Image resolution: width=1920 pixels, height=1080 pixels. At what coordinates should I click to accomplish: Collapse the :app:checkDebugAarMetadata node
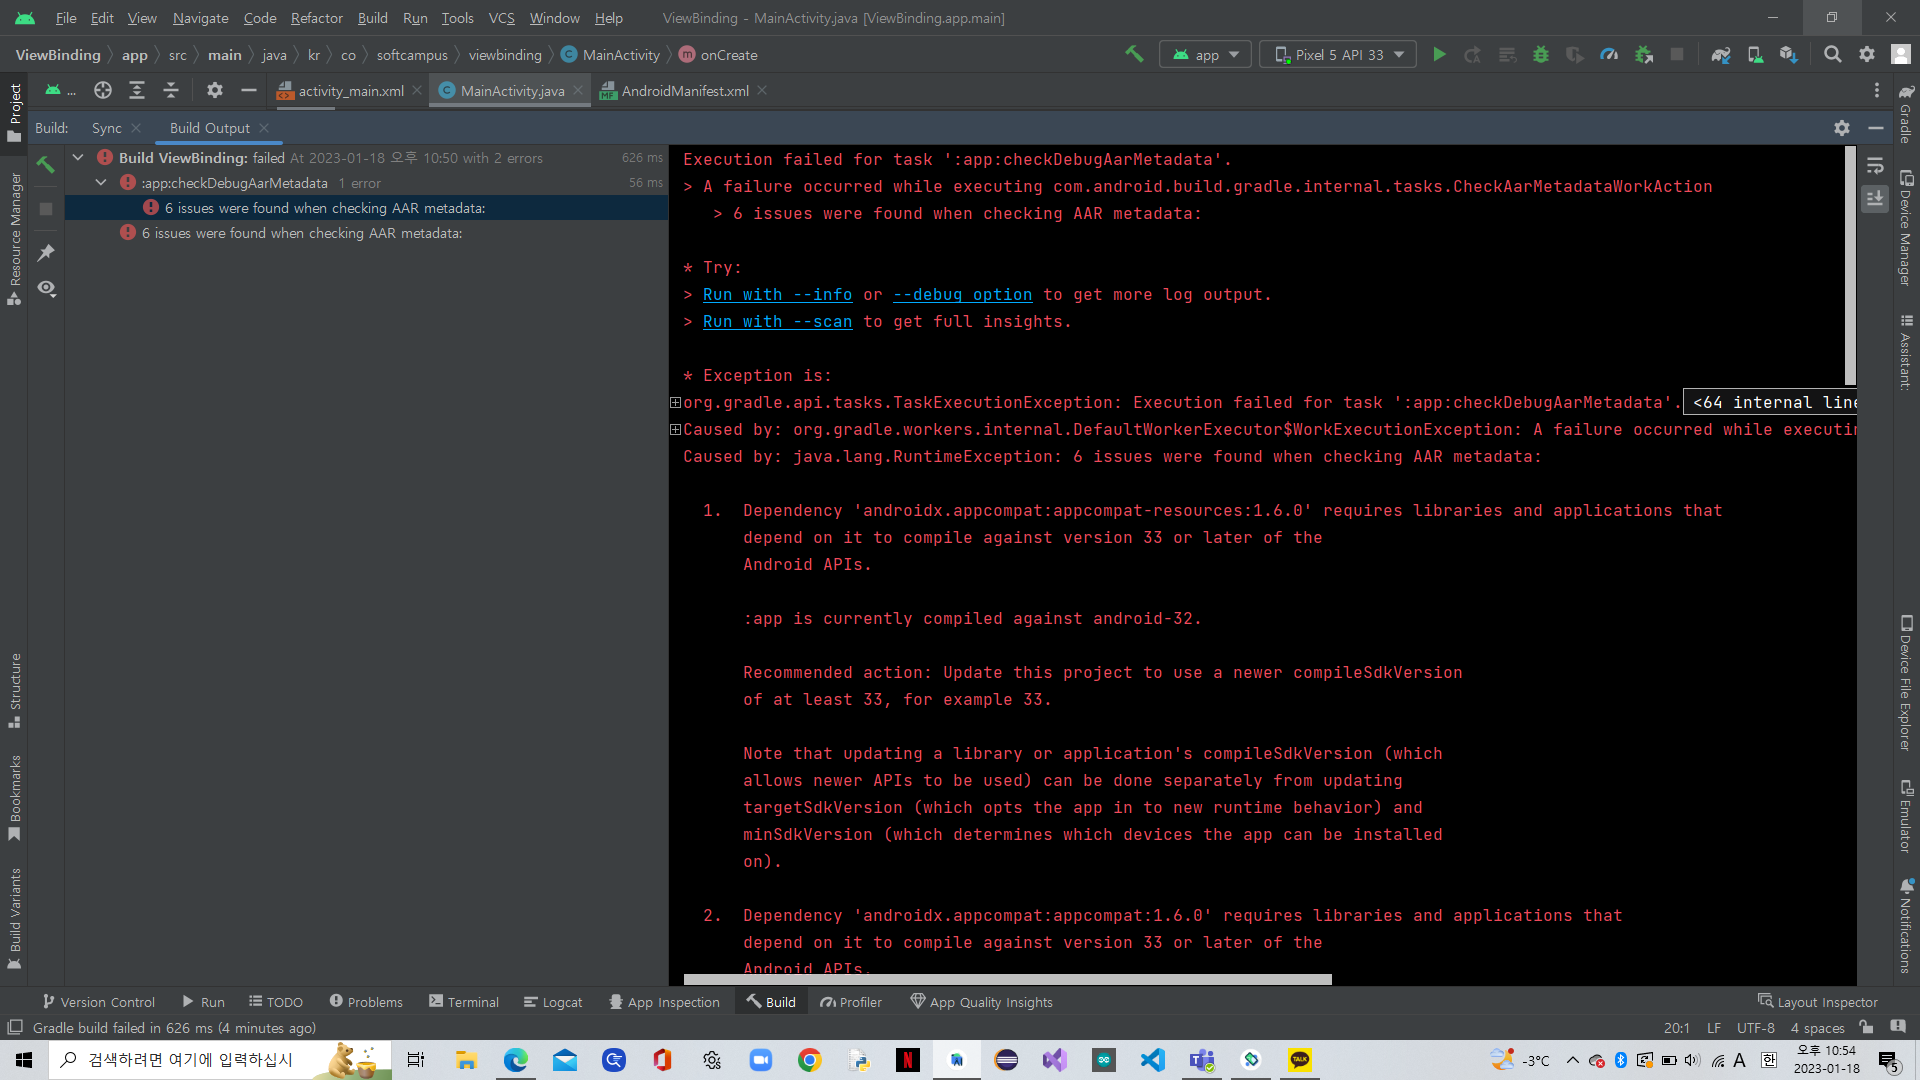point(101,183)
